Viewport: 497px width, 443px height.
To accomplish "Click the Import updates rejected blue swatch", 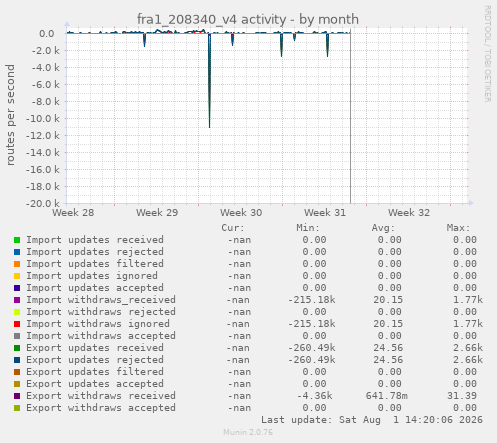I will (x=17, y=252).
